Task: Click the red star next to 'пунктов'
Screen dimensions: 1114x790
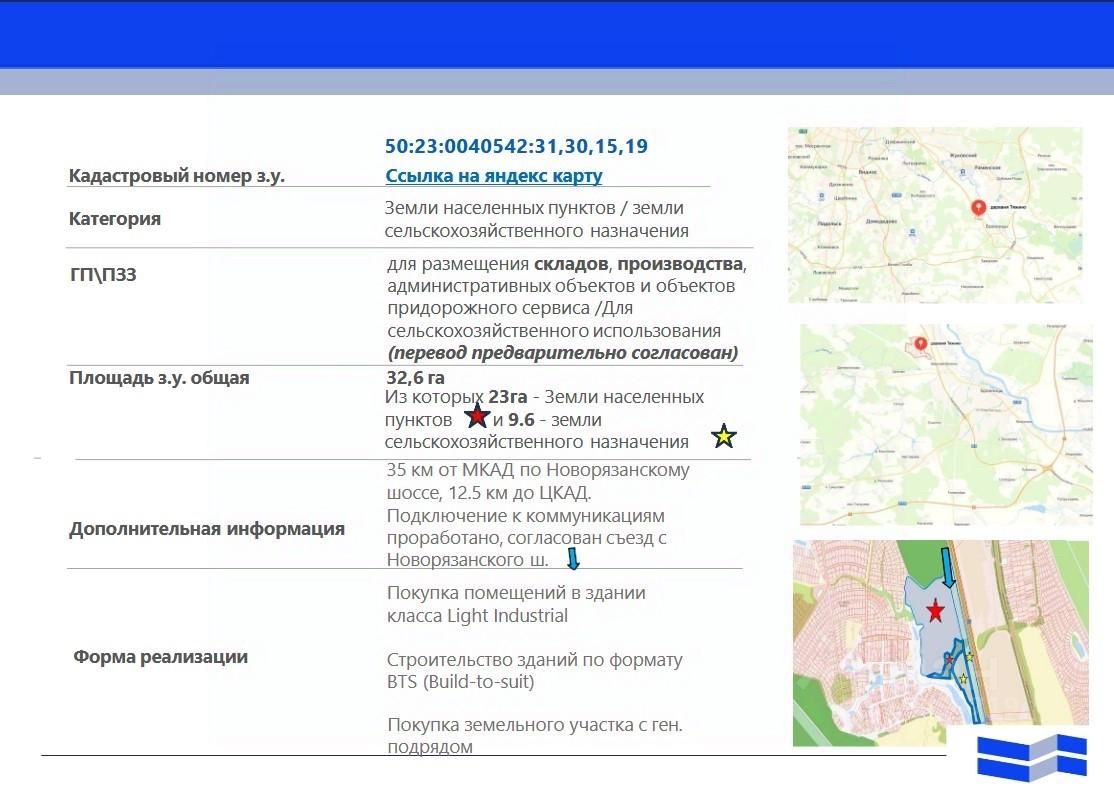Action: [x=477, y=416]
